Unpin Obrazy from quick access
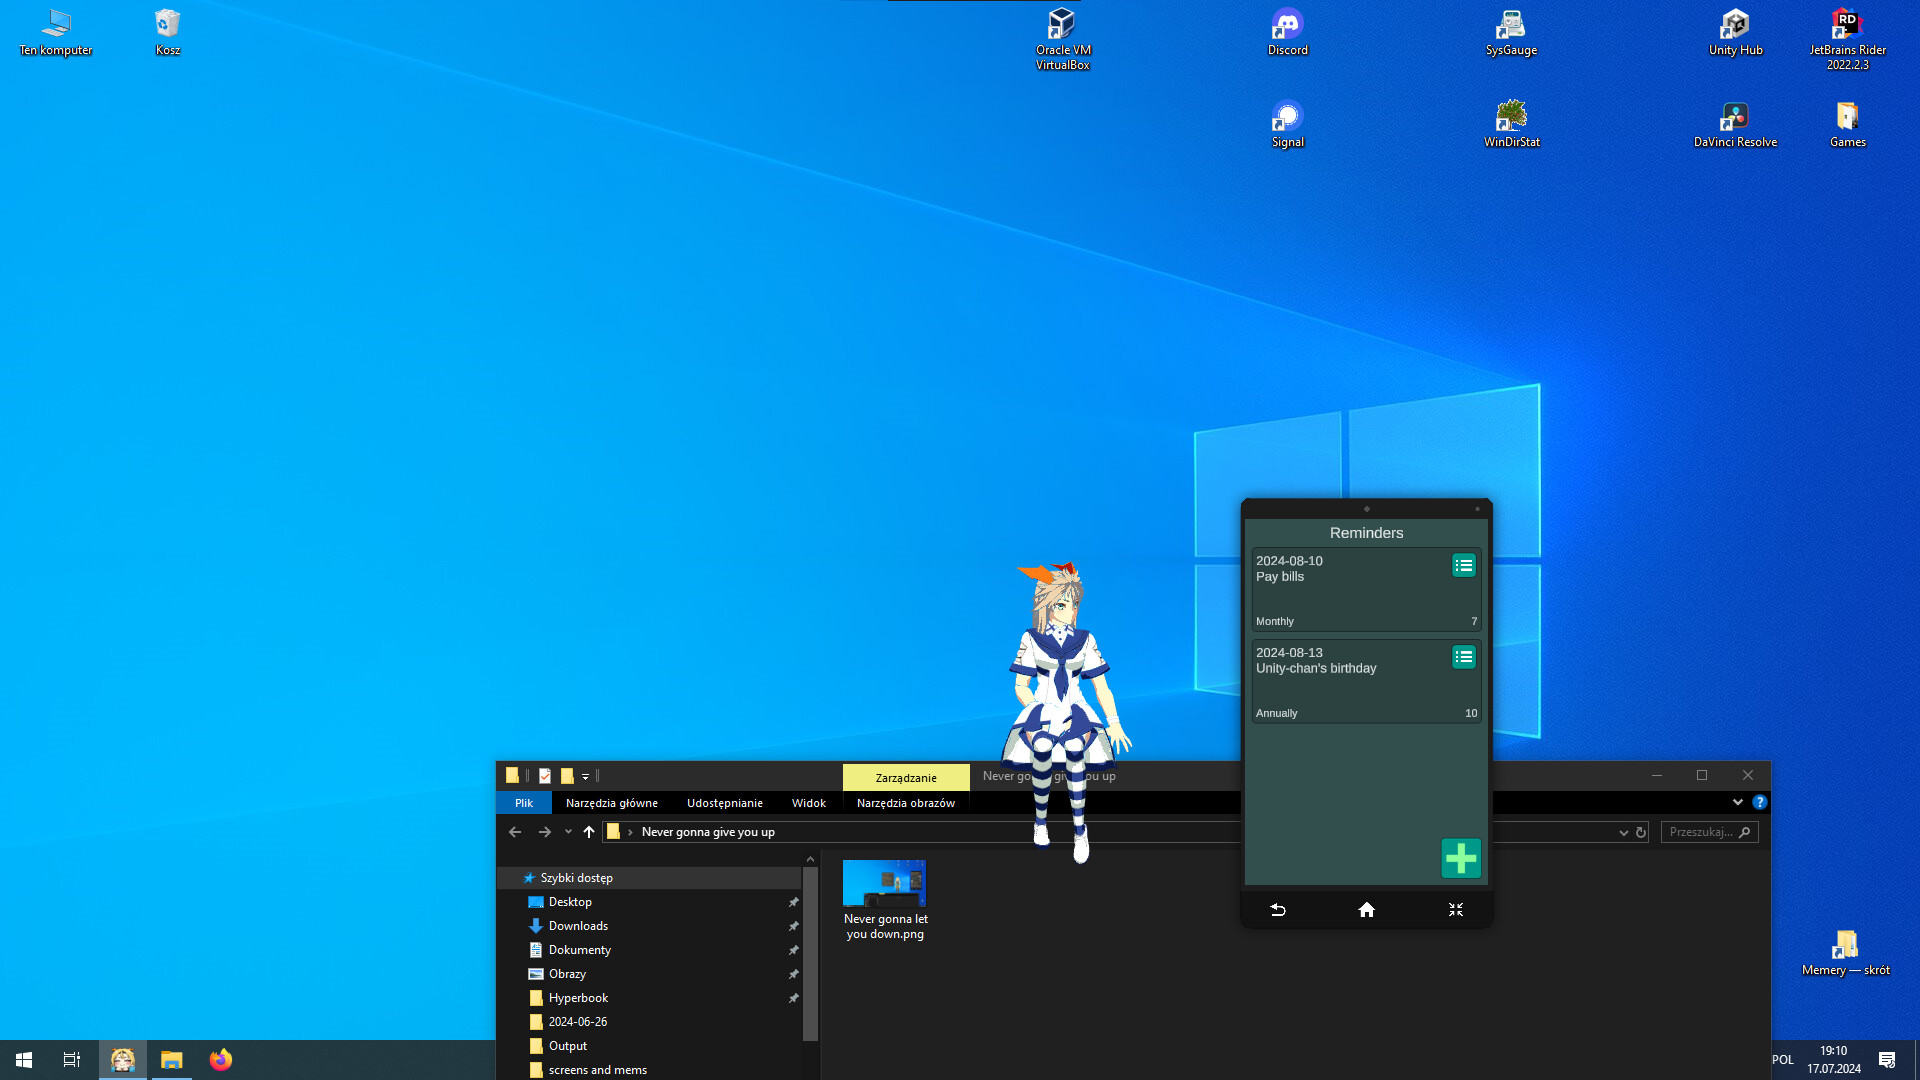Screen dimensions: 1920x1080 (793, 973)
